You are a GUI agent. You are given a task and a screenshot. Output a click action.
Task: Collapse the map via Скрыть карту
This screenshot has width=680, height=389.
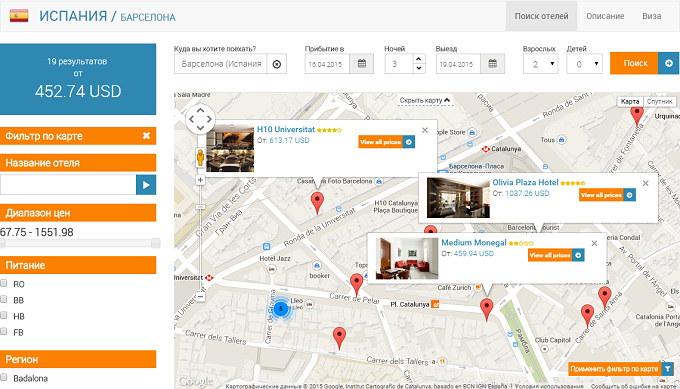(425, 100)
